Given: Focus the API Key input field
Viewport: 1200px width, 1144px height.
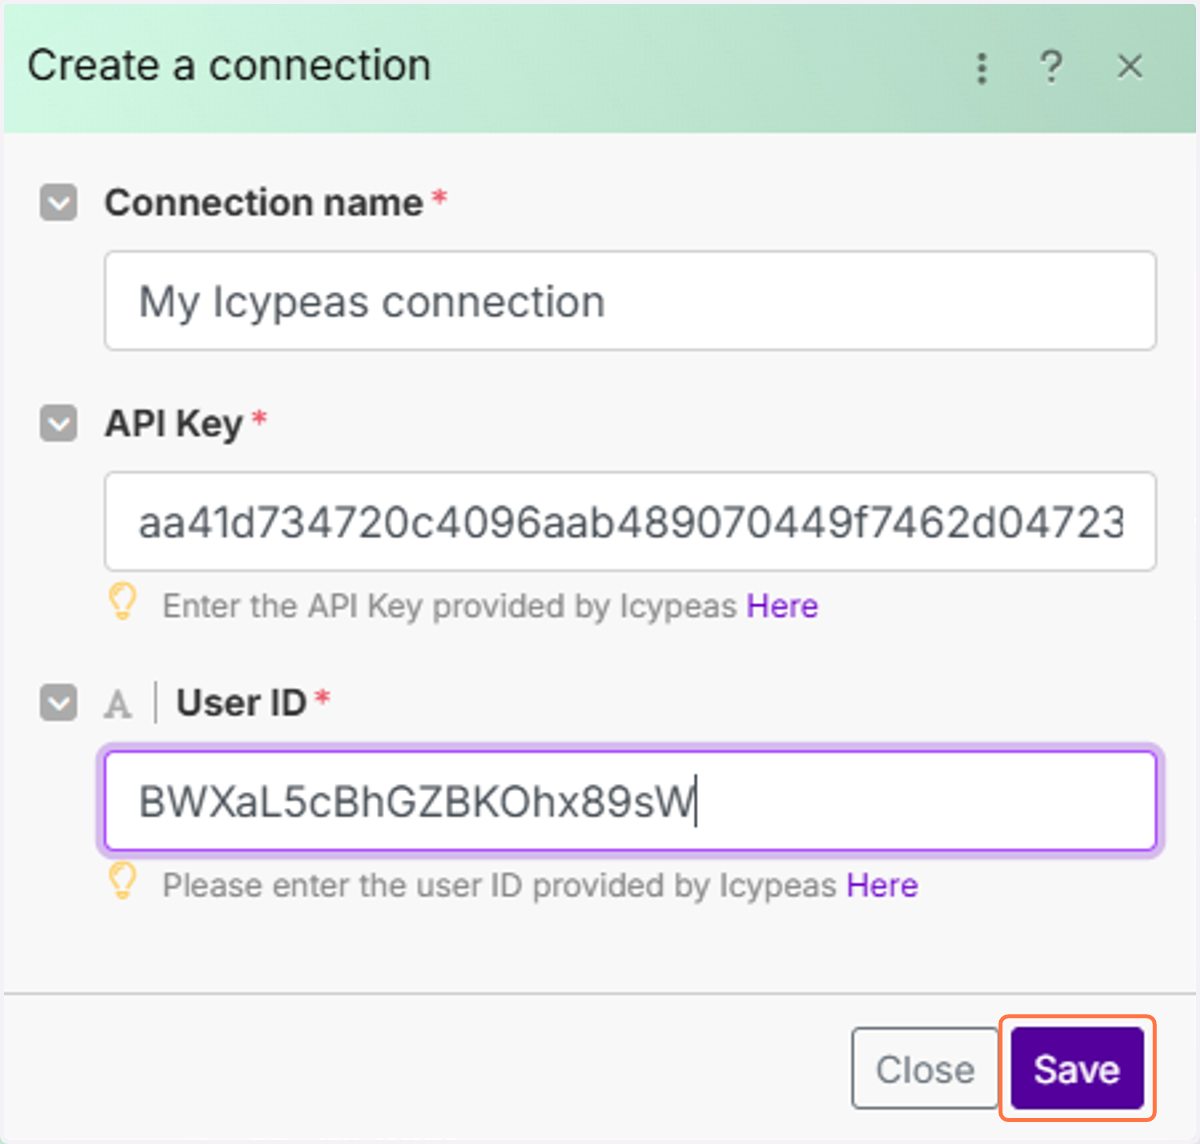Looking at the screenshot, I should pos(630,522).
